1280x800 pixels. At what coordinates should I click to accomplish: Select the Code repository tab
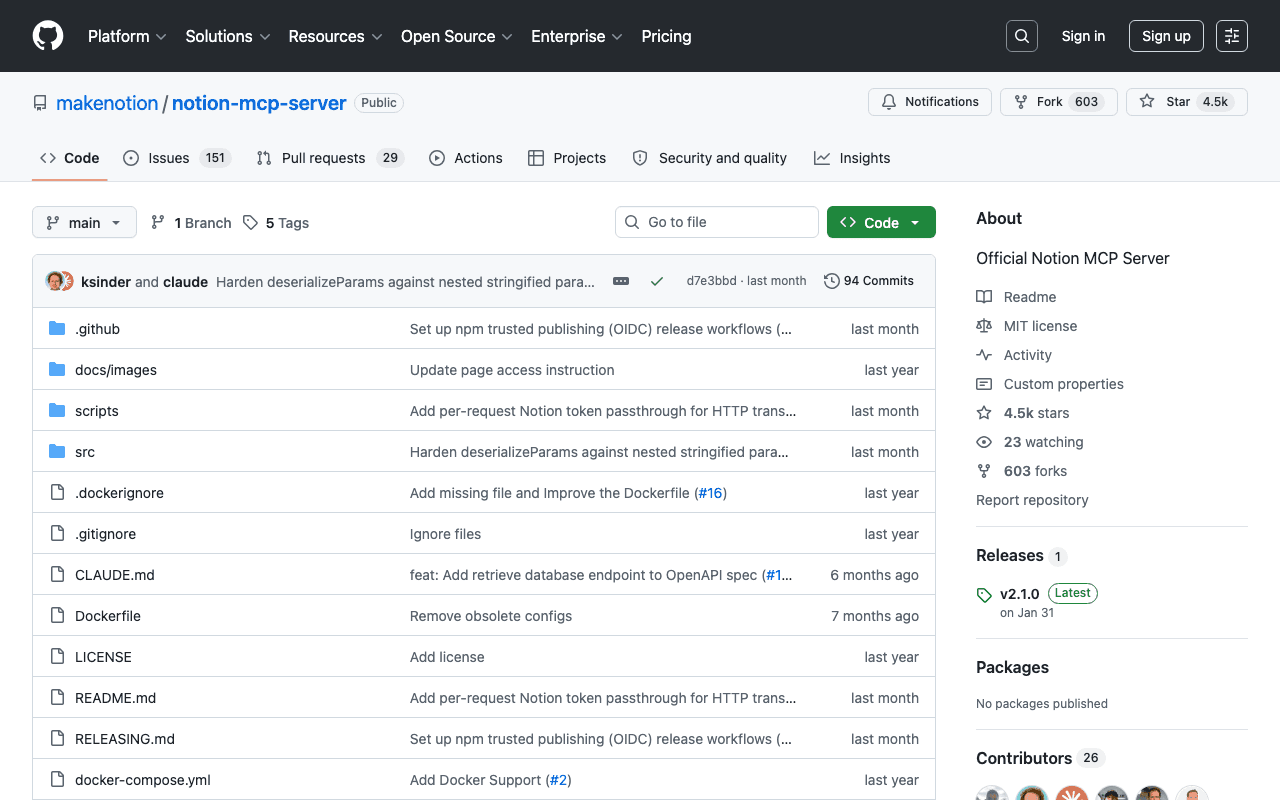(70, 158)
